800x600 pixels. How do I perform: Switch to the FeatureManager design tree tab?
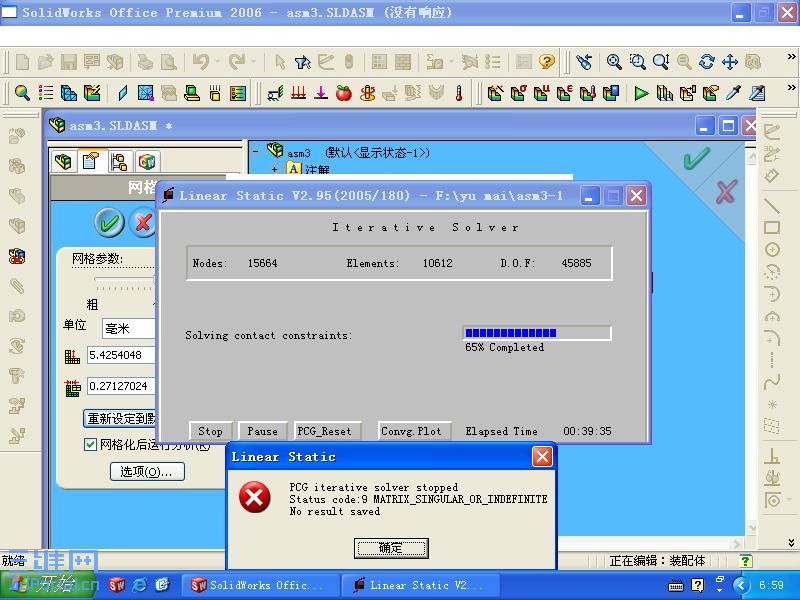pos(64,162)
